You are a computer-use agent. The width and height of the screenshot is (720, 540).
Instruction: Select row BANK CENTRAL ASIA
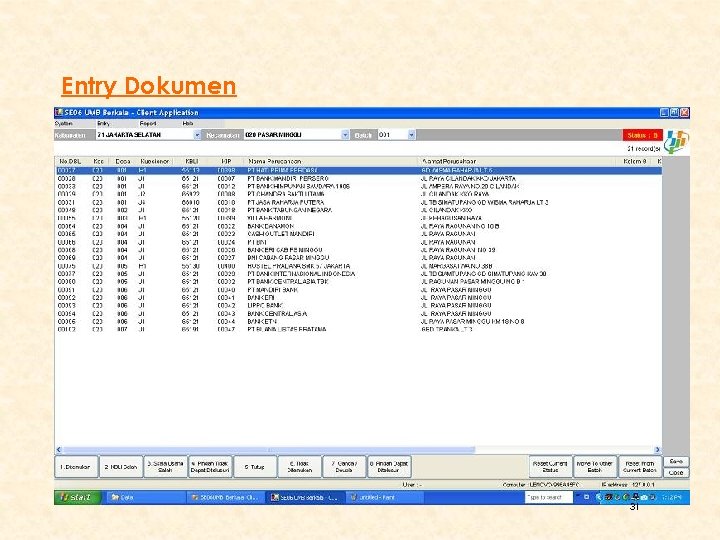[x=359, y=314]
